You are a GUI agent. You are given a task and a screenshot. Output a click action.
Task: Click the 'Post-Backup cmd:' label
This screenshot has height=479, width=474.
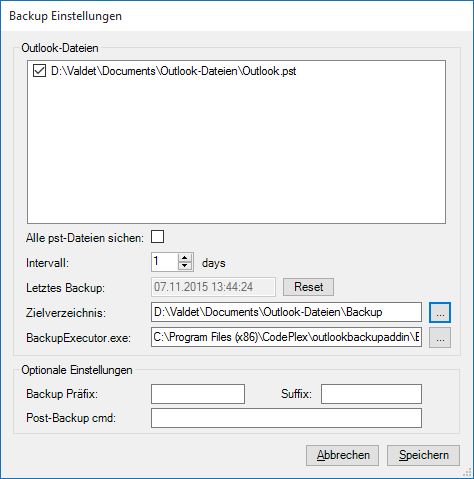pos(71,418)
